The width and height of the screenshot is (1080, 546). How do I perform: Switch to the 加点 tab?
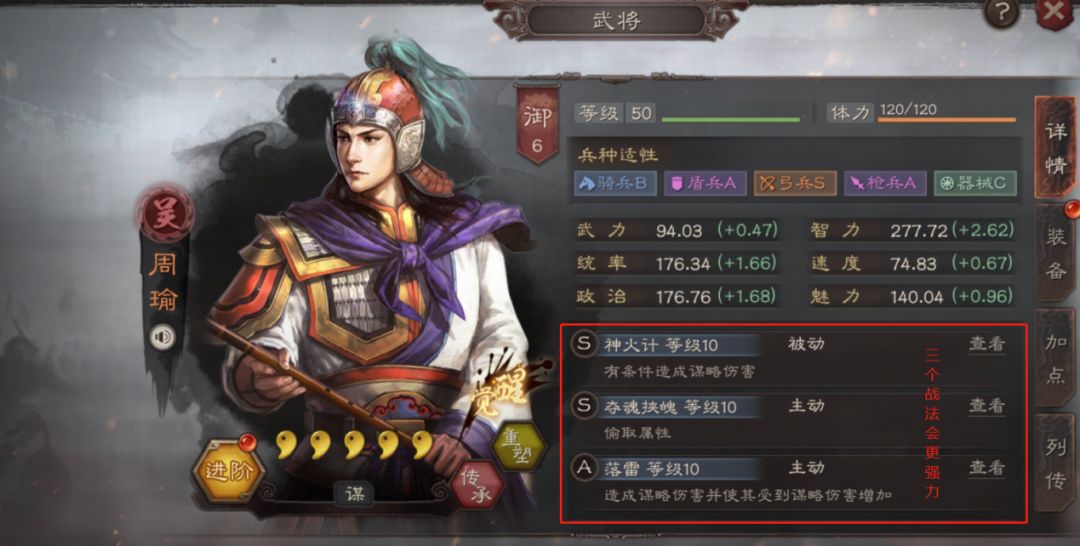click(1056, 359)
